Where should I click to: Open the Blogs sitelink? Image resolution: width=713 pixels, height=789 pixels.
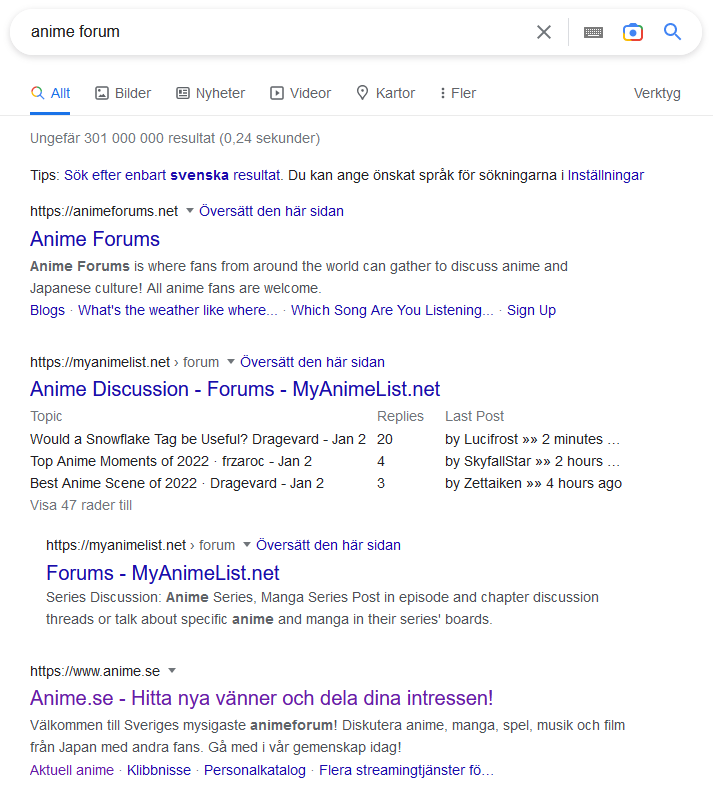(47, 310)
